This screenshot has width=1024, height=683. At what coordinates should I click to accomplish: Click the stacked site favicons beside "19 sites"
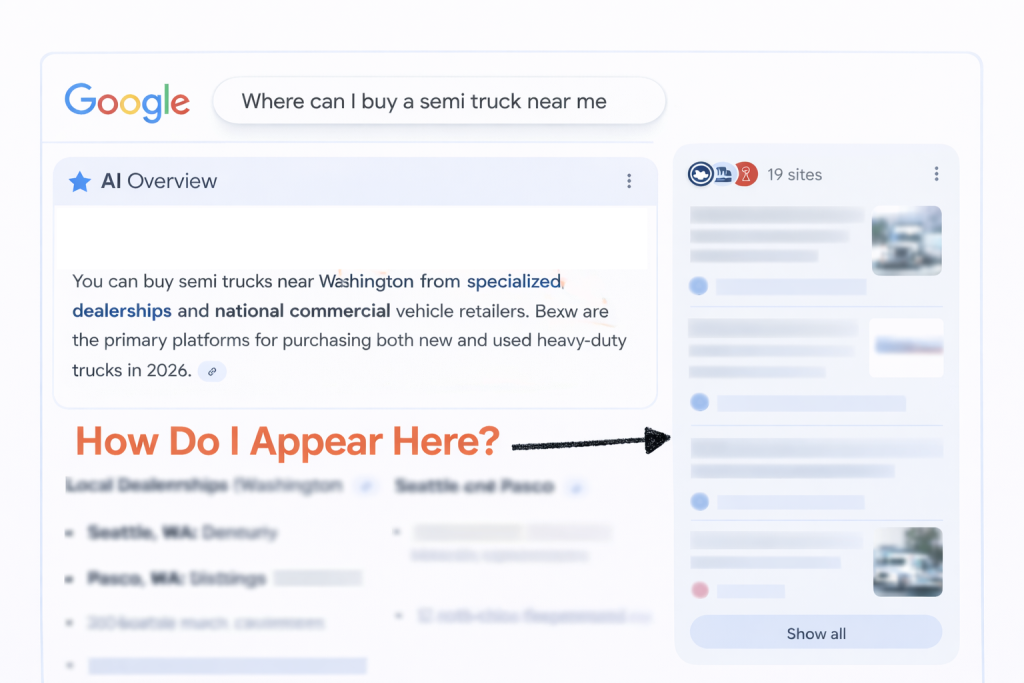[723, 174]
